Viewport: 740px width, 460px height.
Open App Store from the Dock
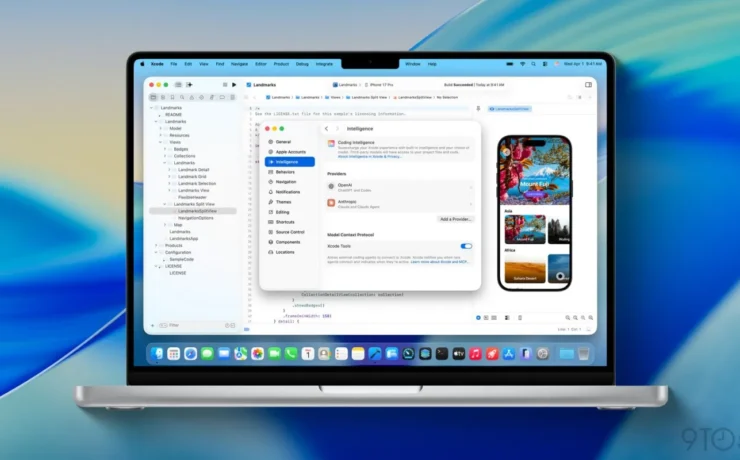coord(509,353)
